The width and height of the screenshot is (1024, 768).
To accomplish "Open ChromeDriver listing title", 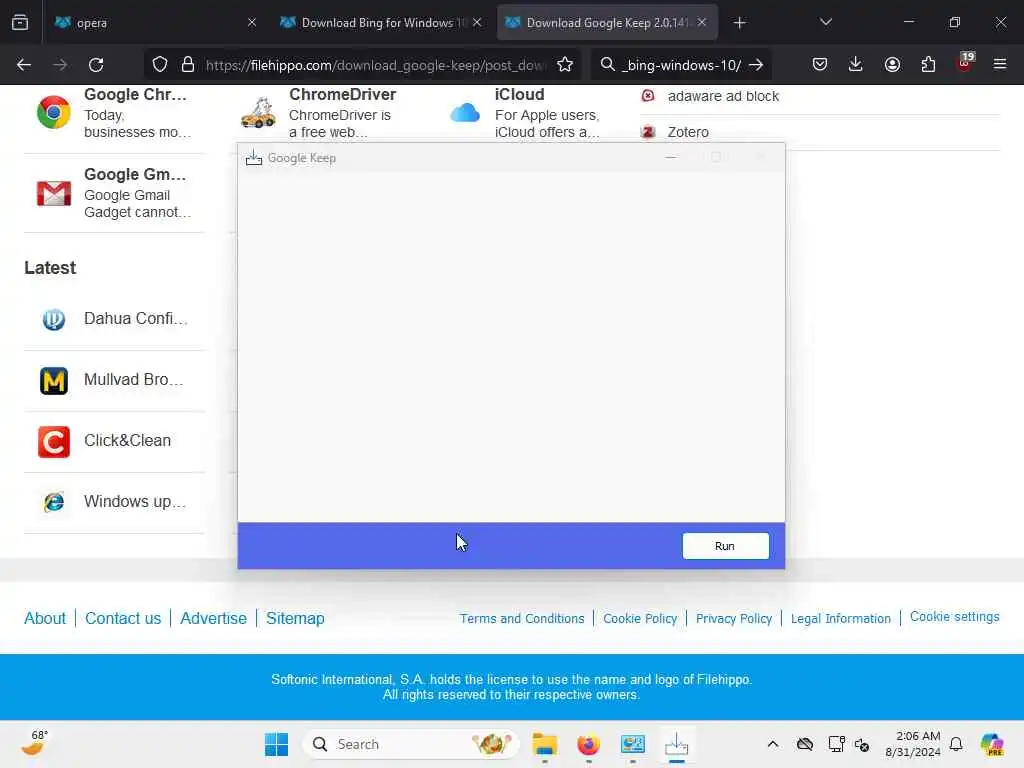I will click(x=342, y=95).
